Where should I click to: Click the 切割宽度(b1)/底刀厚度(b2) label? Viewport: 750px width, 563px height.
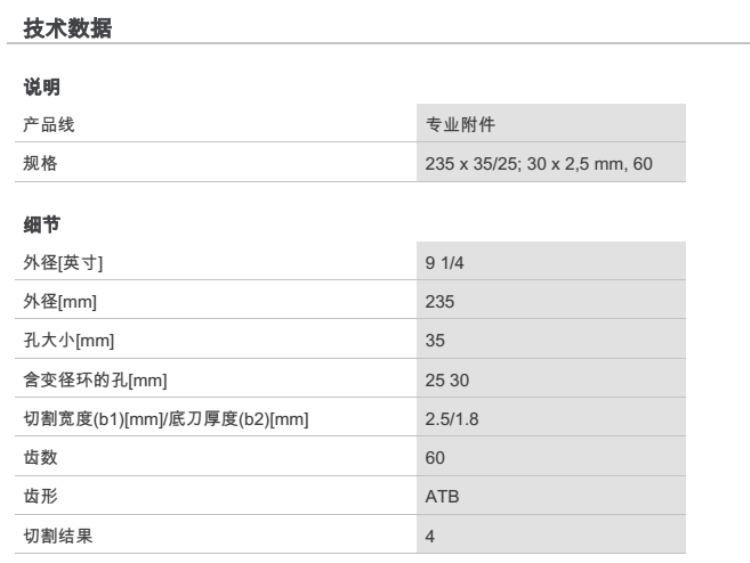coord(164,419)
